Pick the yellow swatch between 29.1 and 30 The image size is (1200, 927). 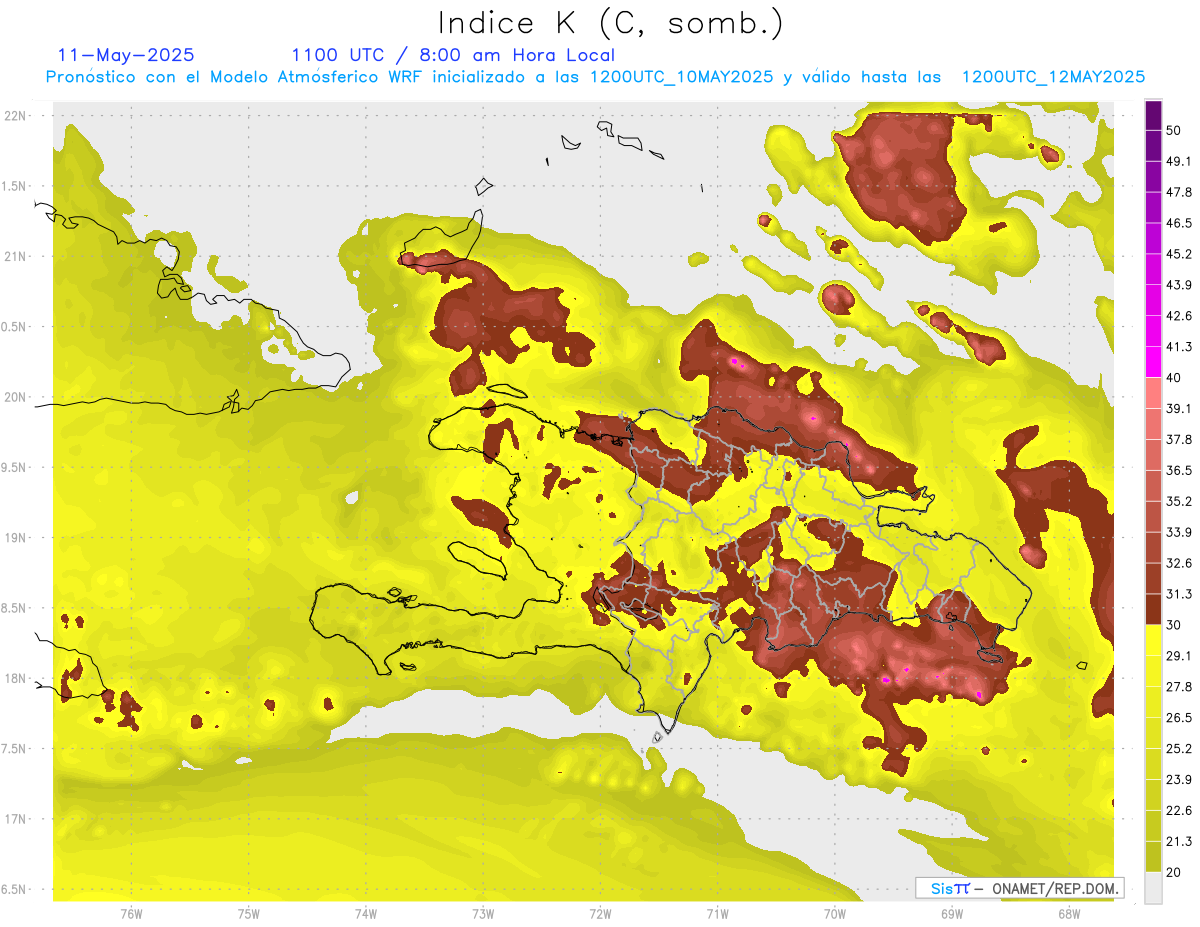(1153, 640)
